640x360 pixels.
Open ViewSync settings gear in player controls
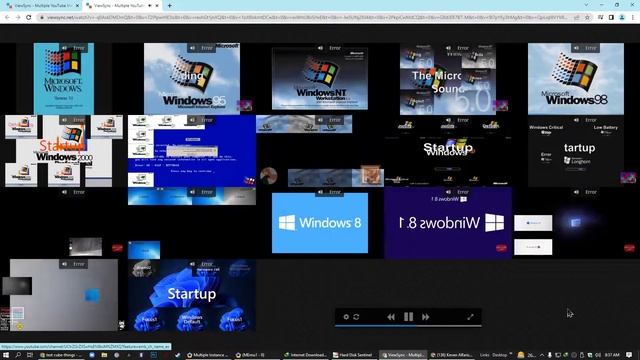point(346,317)
